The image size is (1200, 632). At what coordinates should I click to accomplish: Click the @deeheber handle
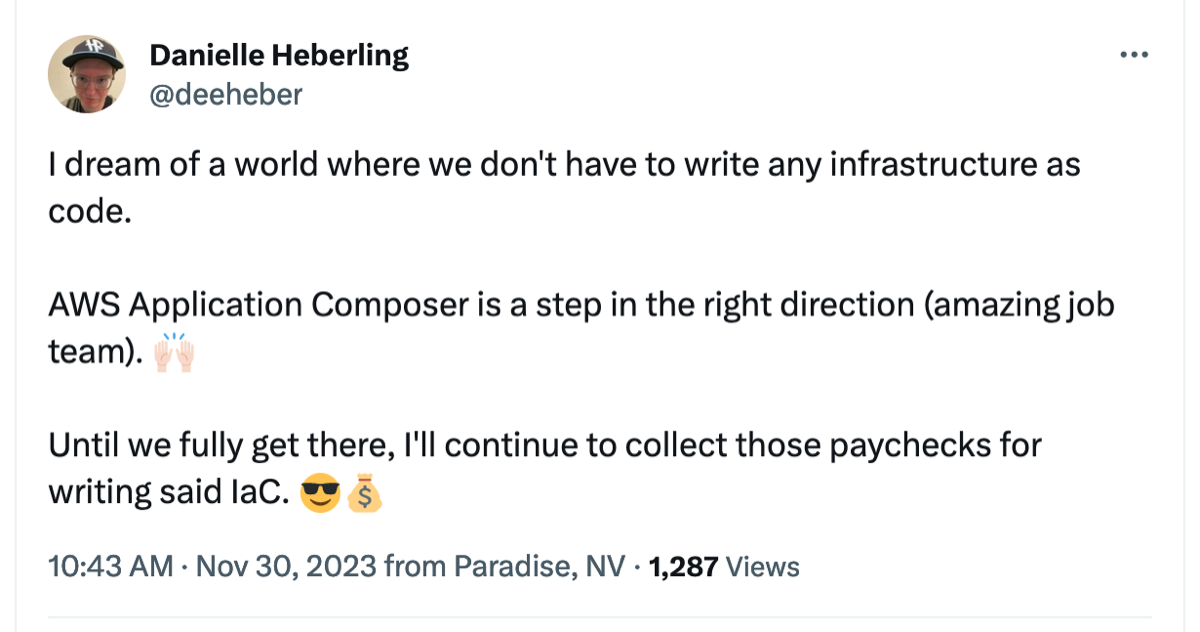pyautogui.click(x=226, y=95)
